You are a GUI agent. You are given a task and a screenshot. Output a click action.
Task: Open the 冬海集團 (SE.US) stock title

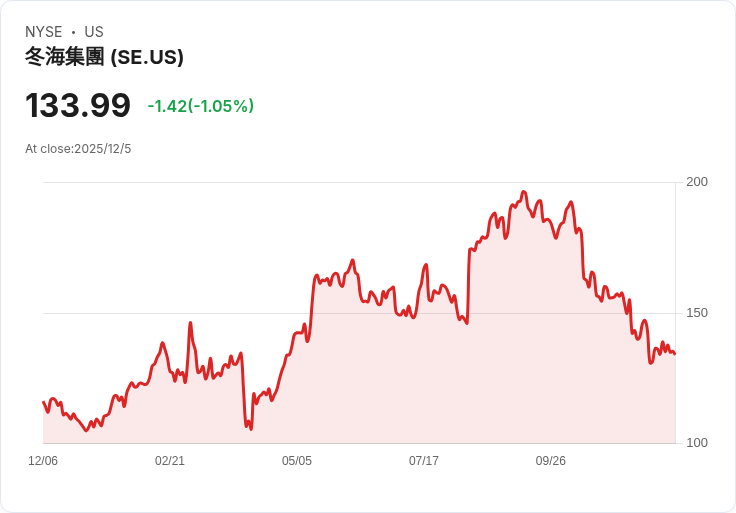[x=104, y=57]
